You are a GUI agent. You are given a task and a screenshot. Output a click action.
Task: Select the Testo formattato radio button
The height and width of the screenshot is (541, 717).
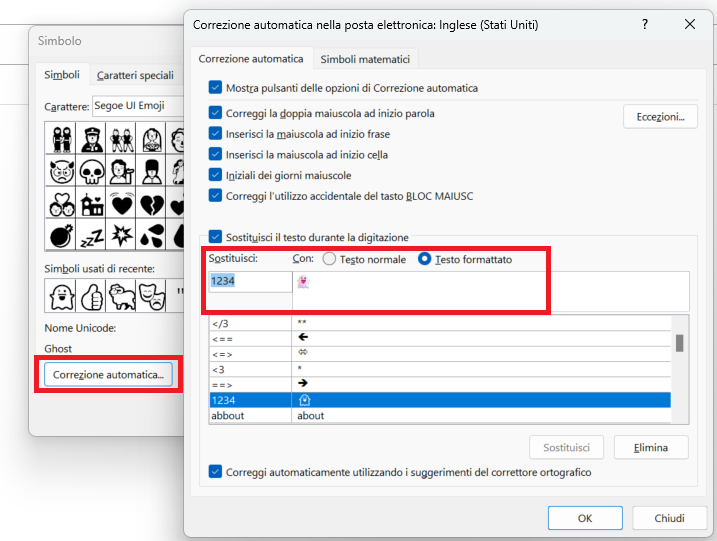pyautogui.click(x=424, y=259)
